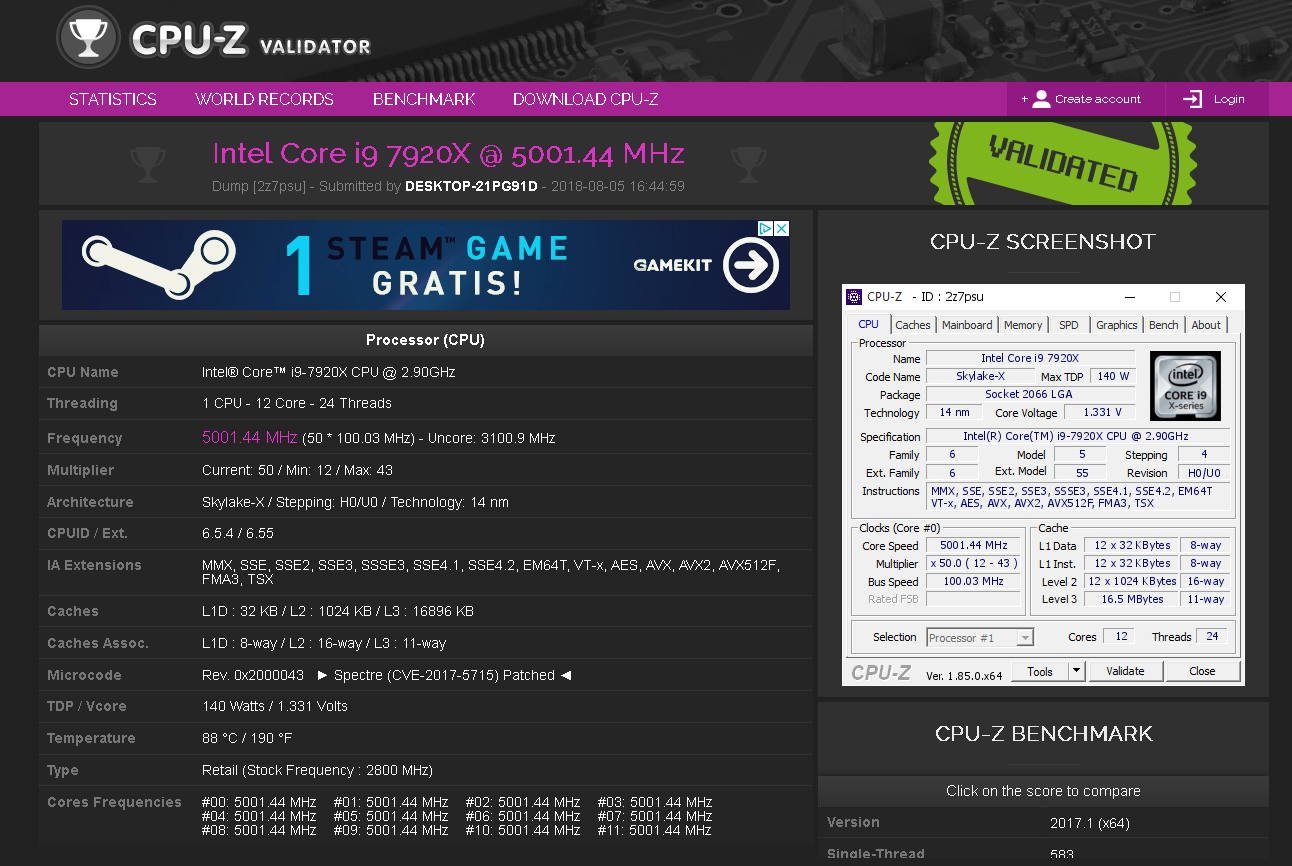
Task: Click the Login arrow icon
Action: pyautogui.click(x=1192, y=99)
